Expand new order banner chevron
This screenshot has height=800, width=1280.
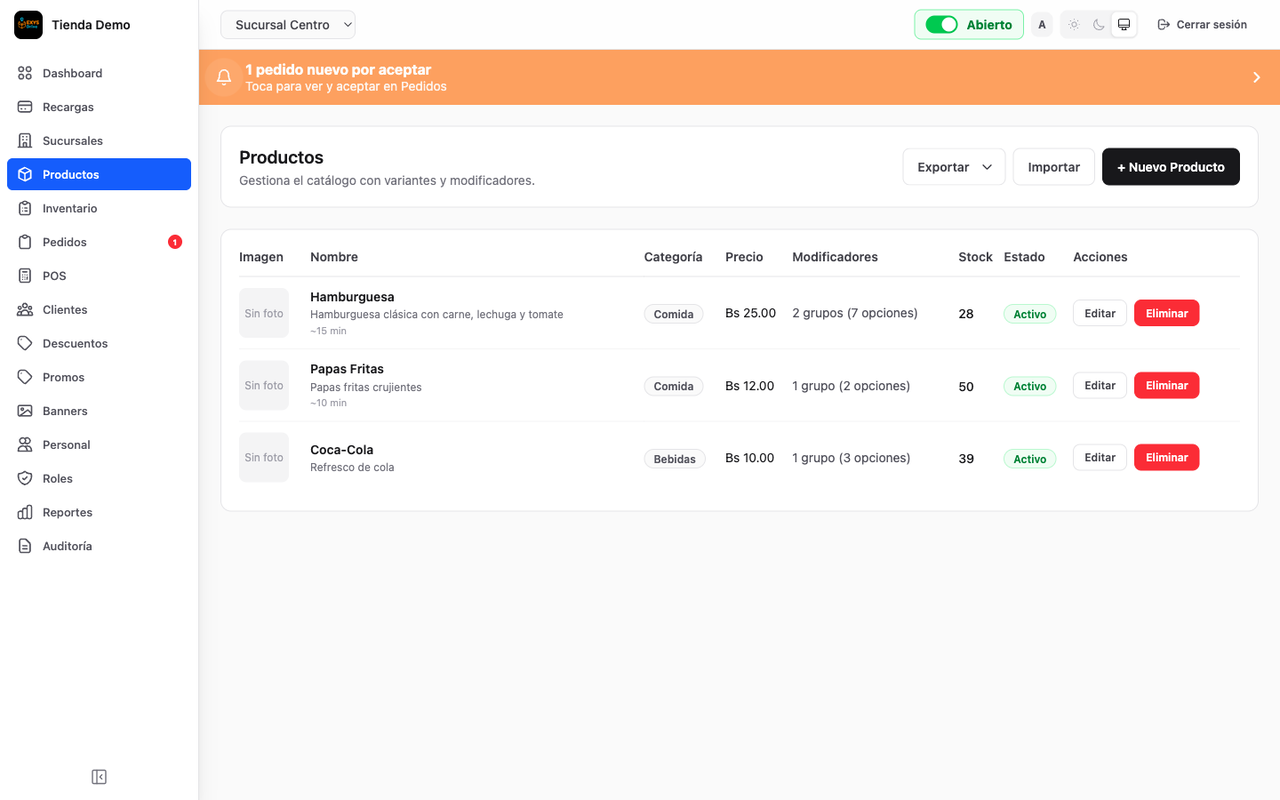pyautogui.click(x=1257, y=77)
